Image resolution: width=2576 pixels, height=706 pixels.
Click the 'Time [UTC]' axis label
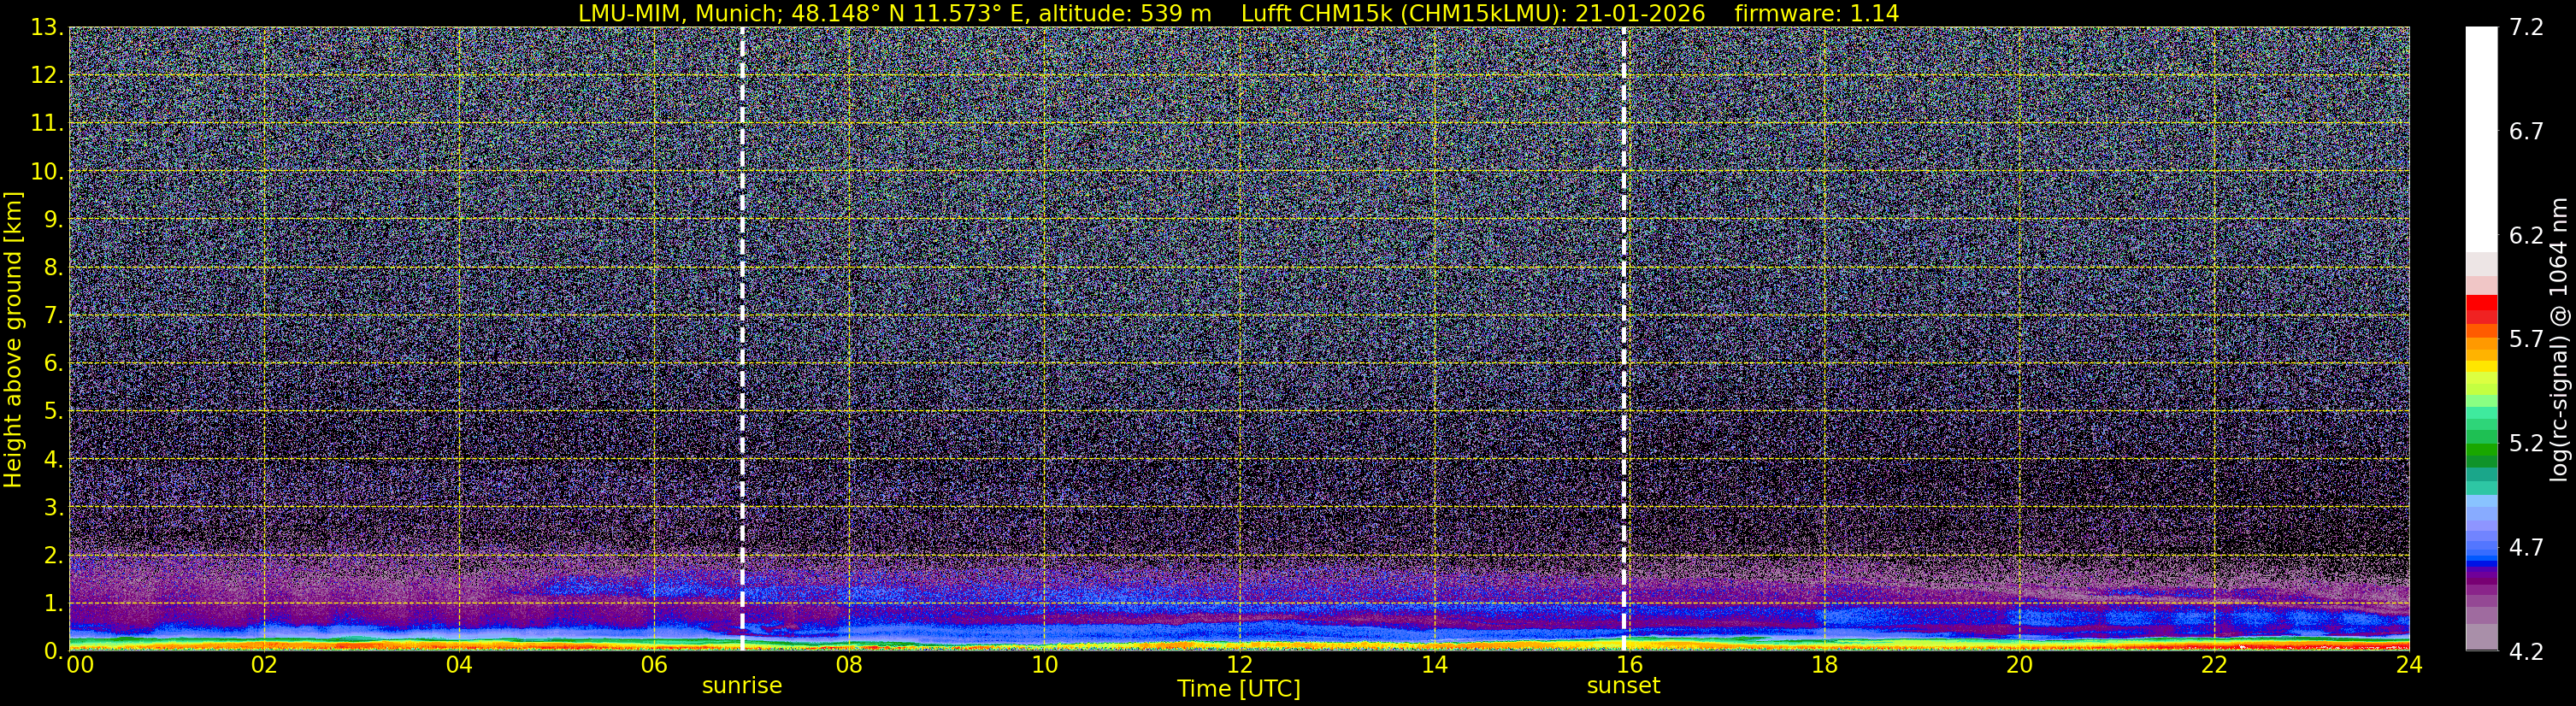[1239, 689]
